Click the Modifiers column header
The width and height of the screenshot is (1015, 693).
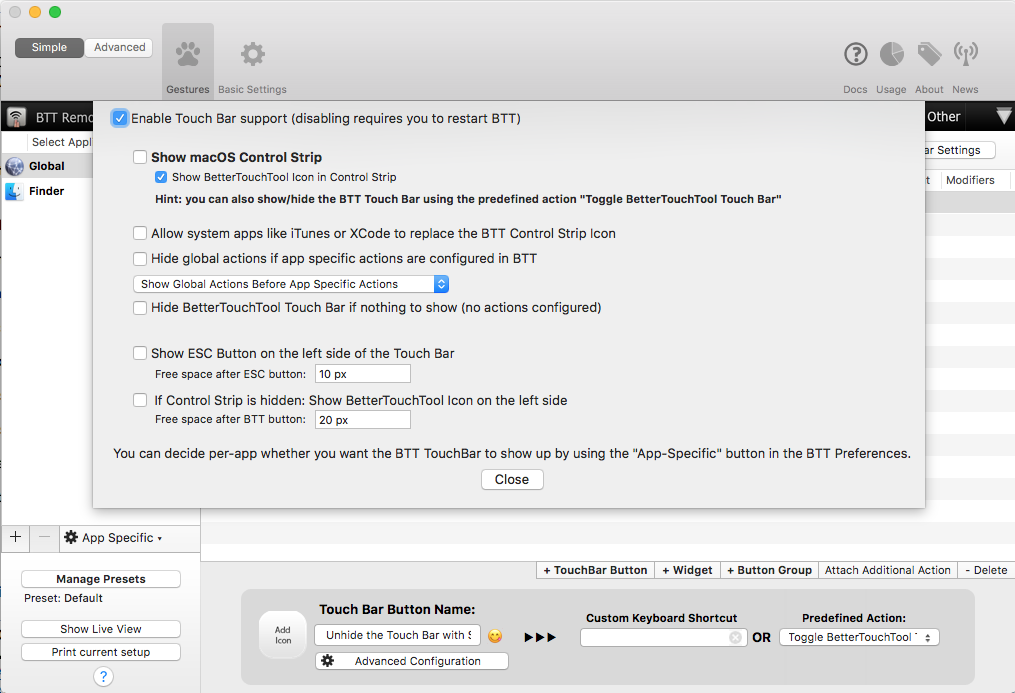[x=970, y=181]
